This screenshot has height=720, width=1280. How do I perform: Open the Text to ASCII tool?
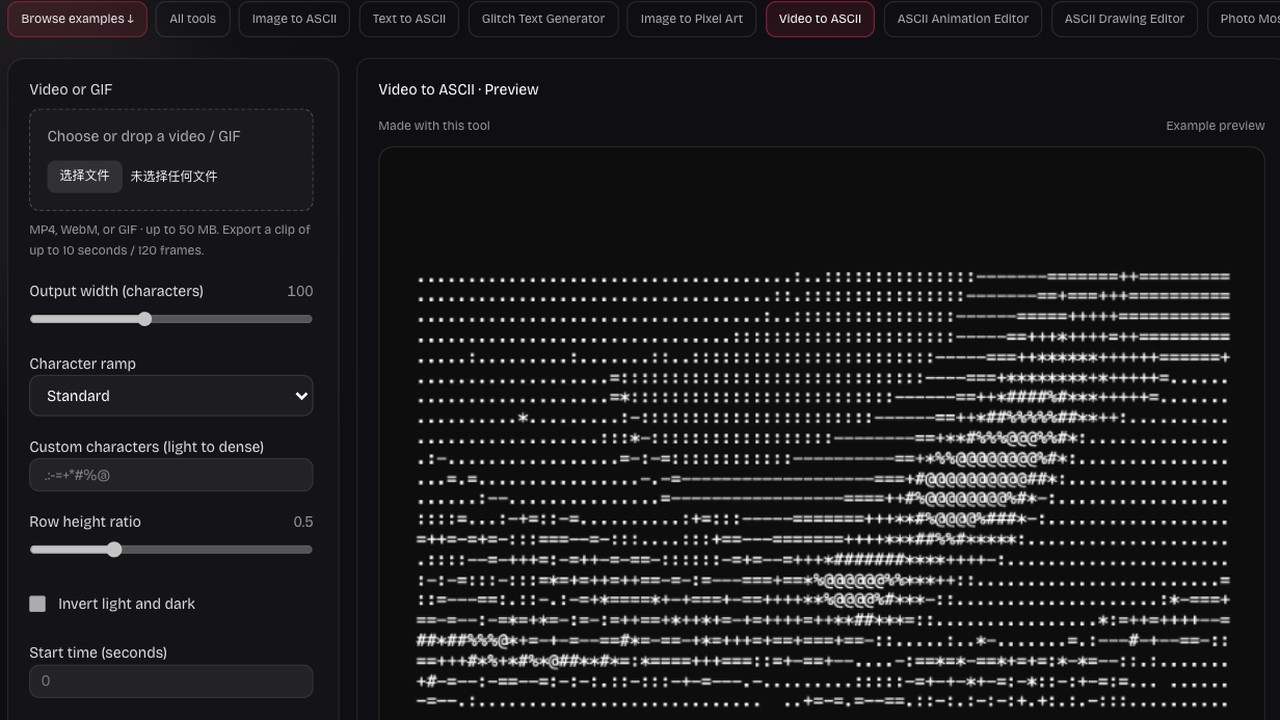click(409, 19)
